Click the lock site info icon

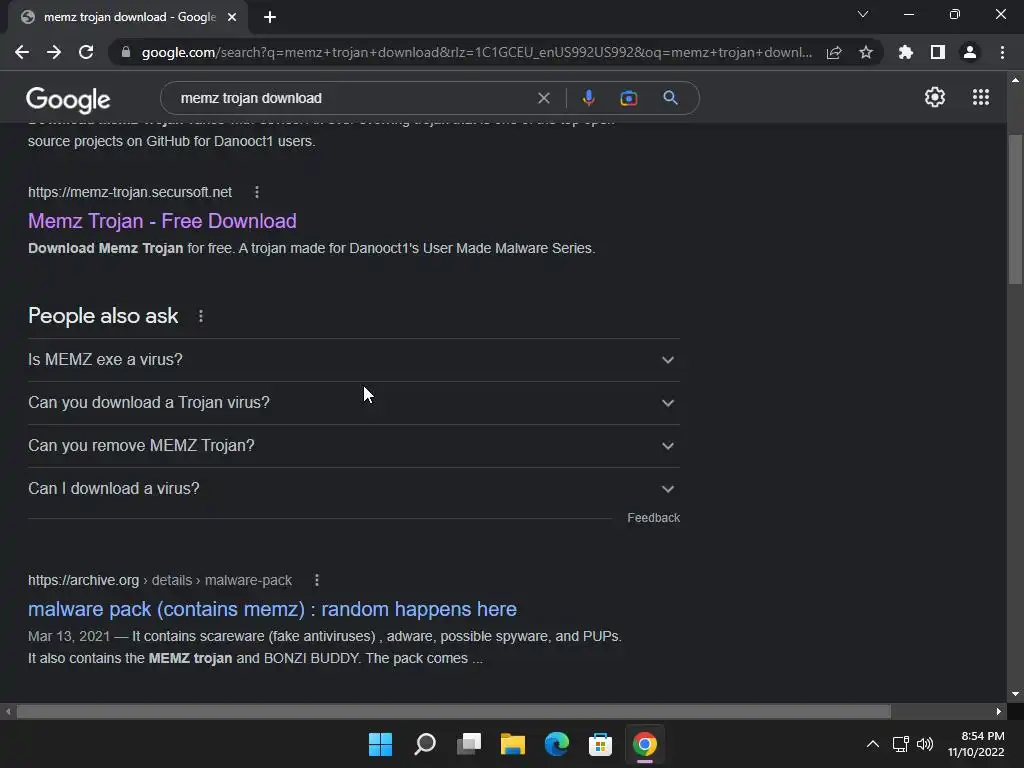126,52
